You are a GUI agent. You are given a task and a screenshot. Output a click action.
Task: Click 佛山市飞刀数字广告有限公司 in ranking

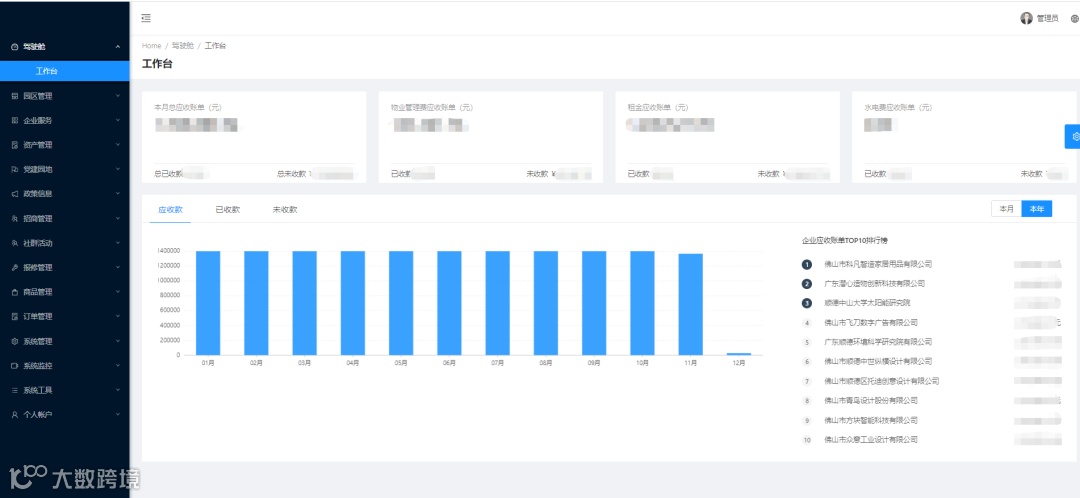click(871, 323)
